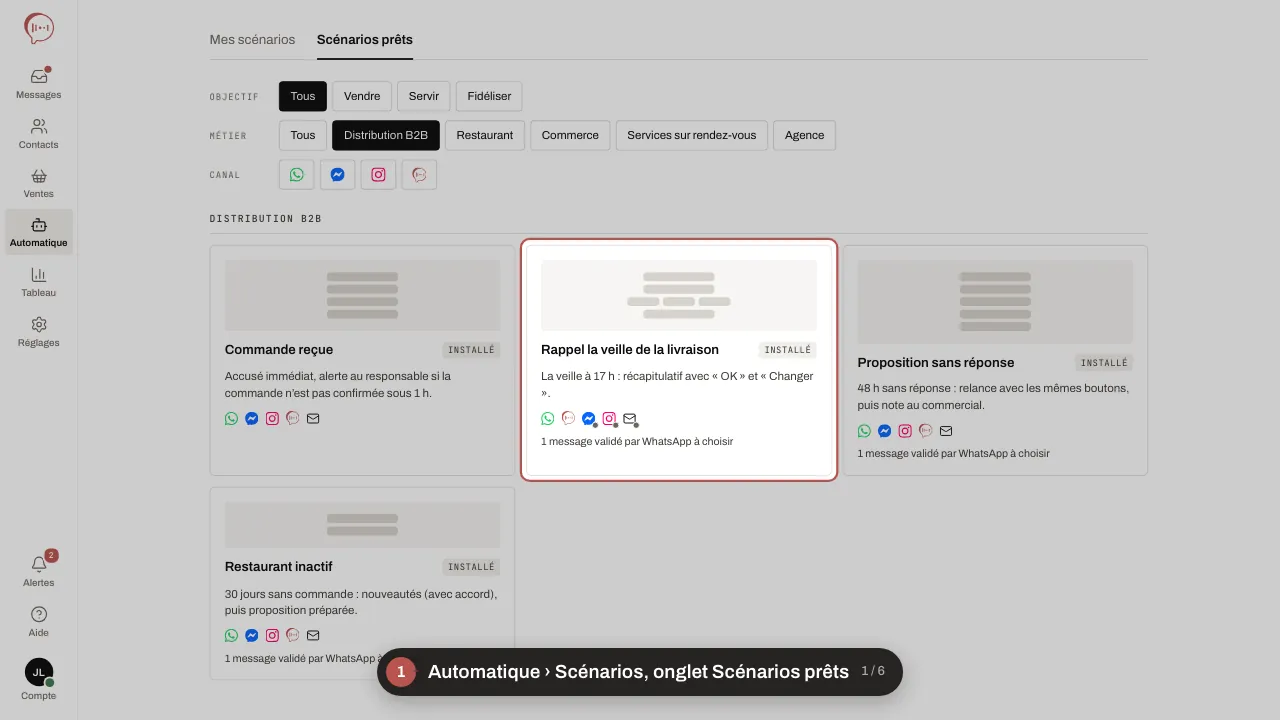
Task: Choose the Restaurant métier filter chip
Action: coord(485,135)
